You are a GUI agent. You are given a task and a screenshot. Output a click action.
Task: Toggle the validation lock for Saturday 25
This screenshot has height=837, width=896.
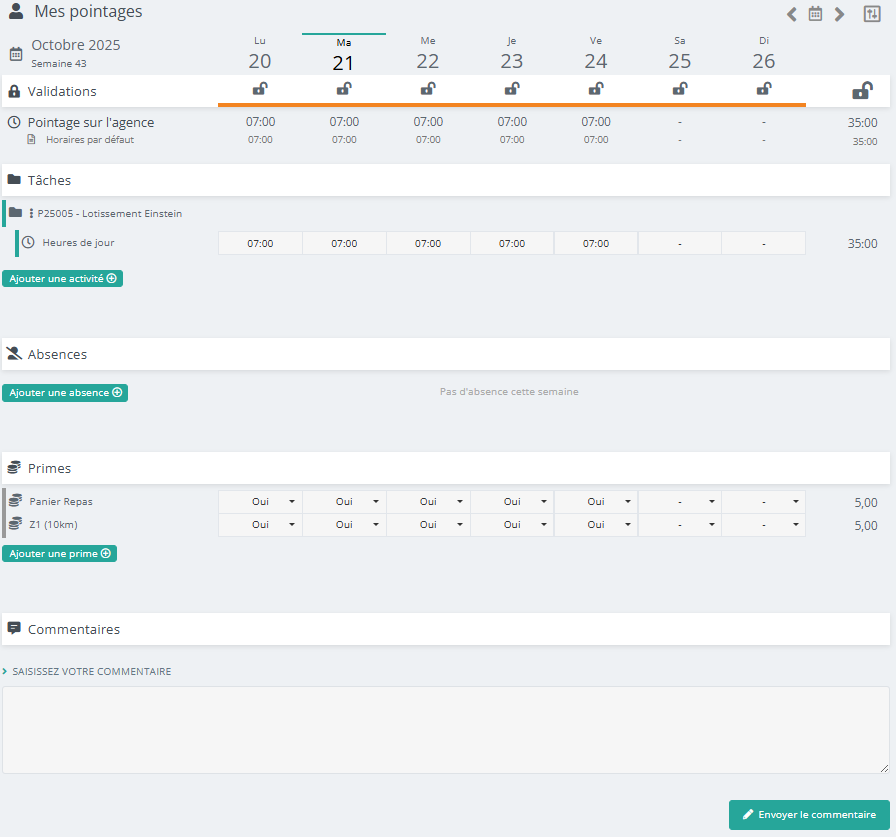point(680,89)
